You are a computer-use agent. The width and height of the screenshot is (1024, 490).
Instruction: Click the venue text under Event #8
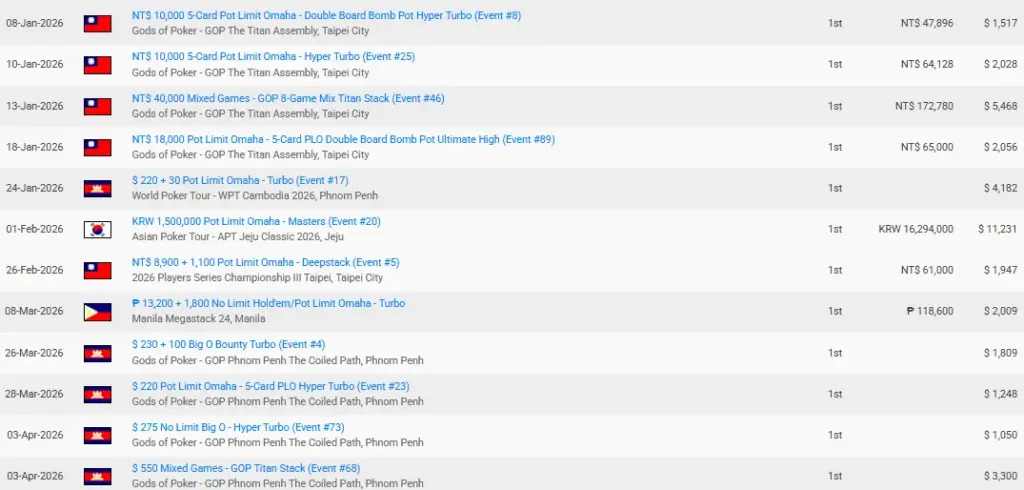coord(250,31)
